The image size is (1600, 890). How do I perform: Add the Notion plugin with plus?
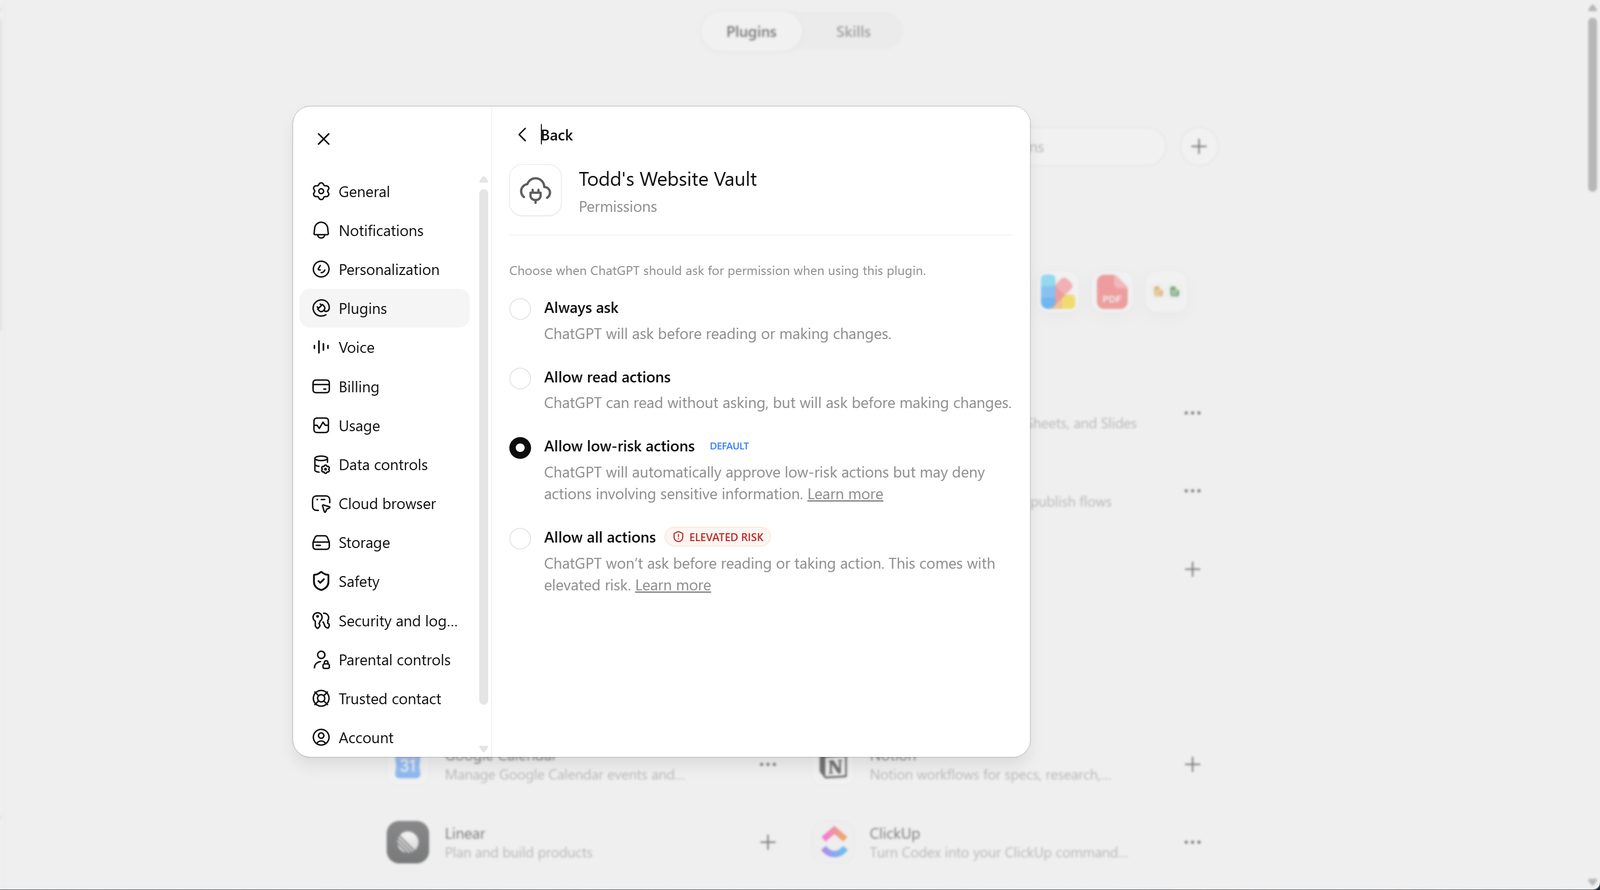(x=1192, y=764)
